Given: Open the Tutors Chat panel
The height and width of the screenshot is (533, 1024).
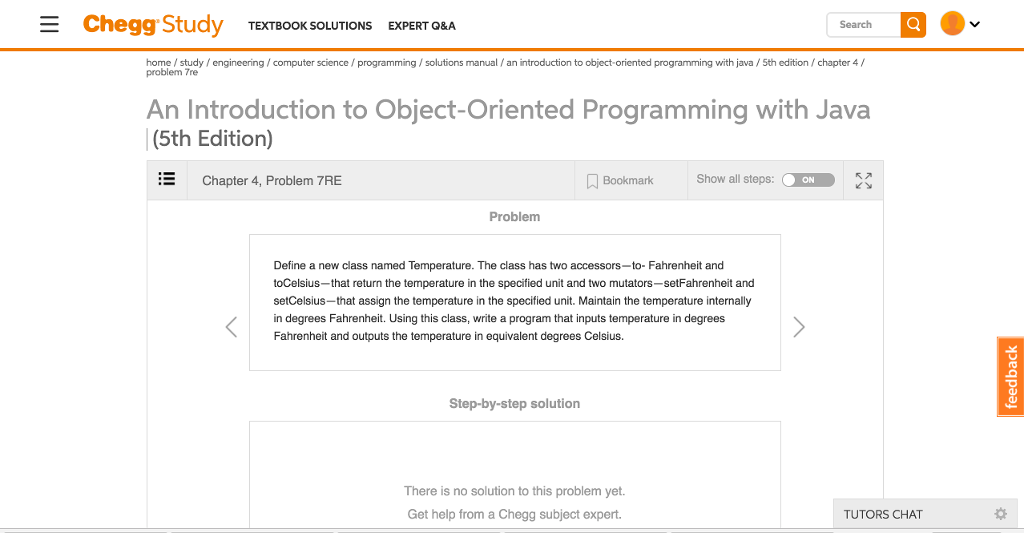Looking at the screenshot, I should pyautogui.click(x=883, y=514).
